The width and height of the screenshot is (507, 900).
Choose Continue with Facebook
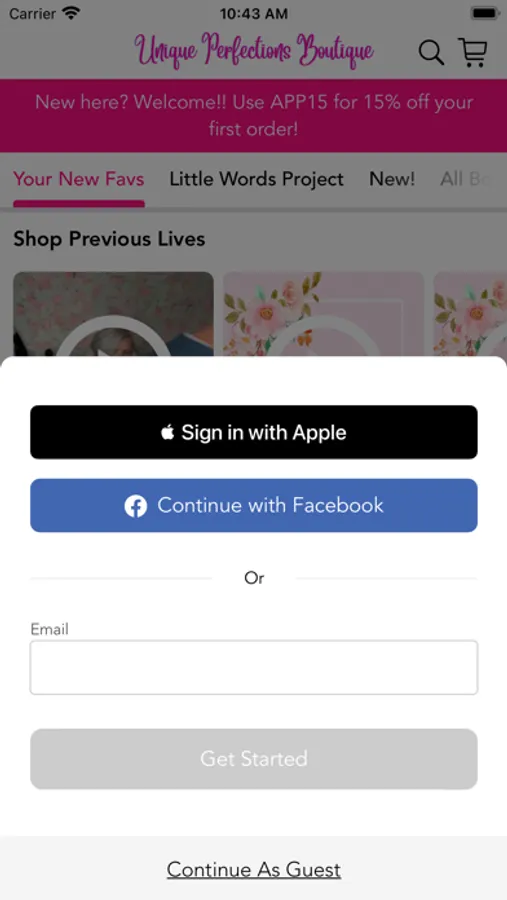(x=254, y=506)
